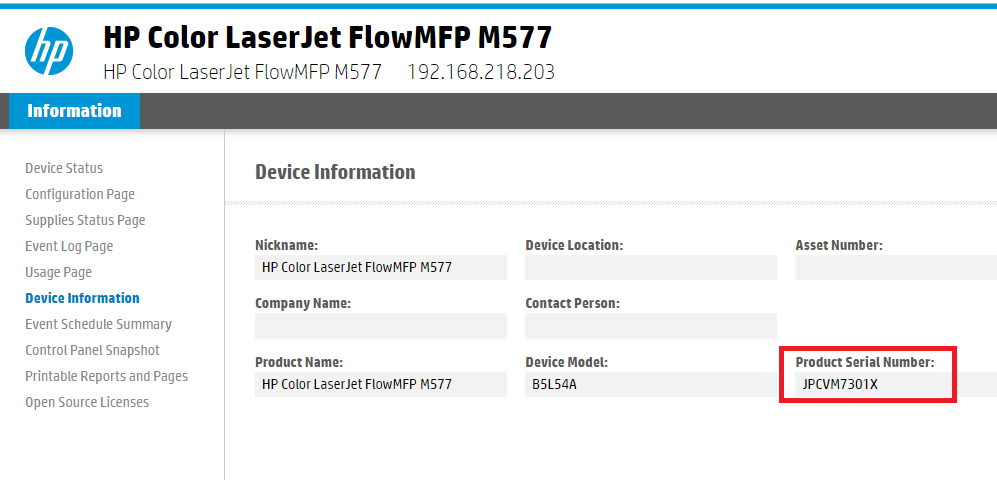Open the Event Log Page
The image size is (997, 480).
pos(69,246)
